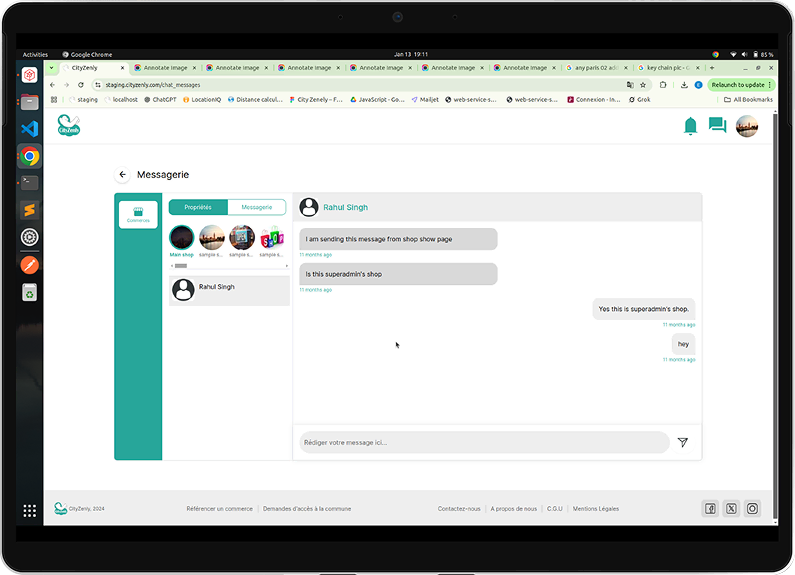Open the Chrome extensions puzzle icon

pyautogui.click(x=663, y=85)
